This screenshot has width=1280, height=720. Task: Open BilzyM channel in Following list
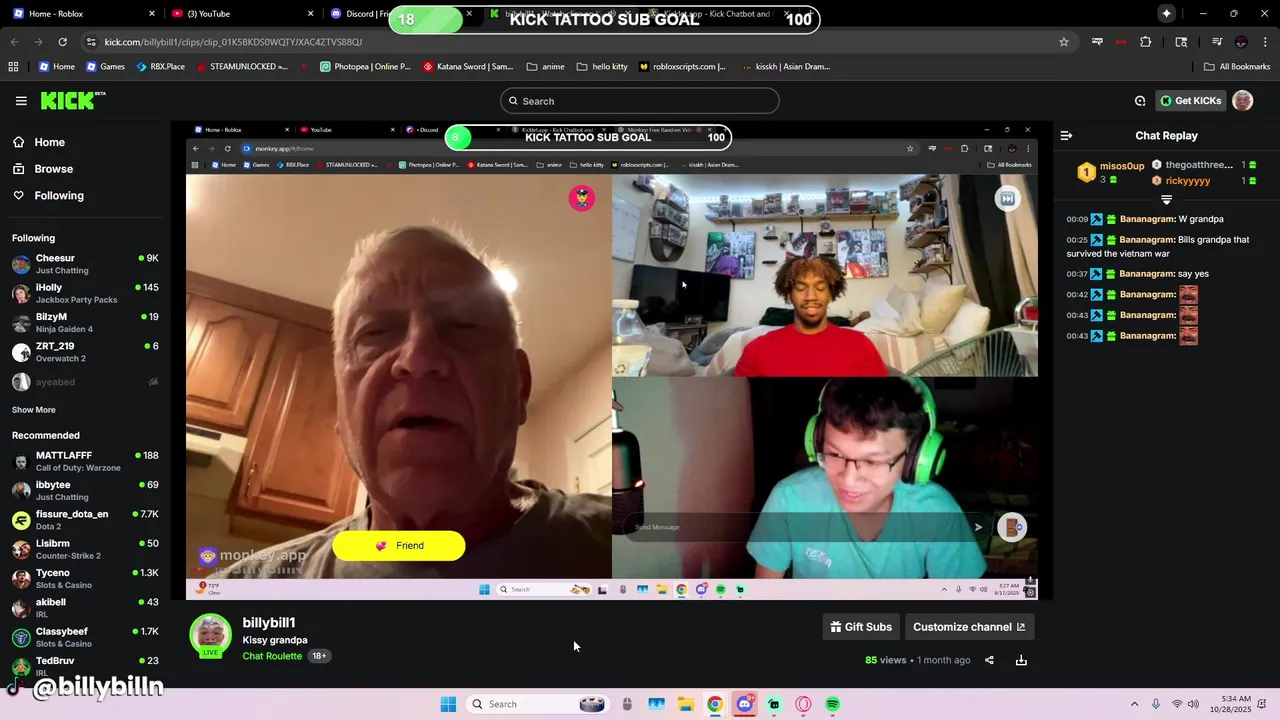[x=85, y=322]
